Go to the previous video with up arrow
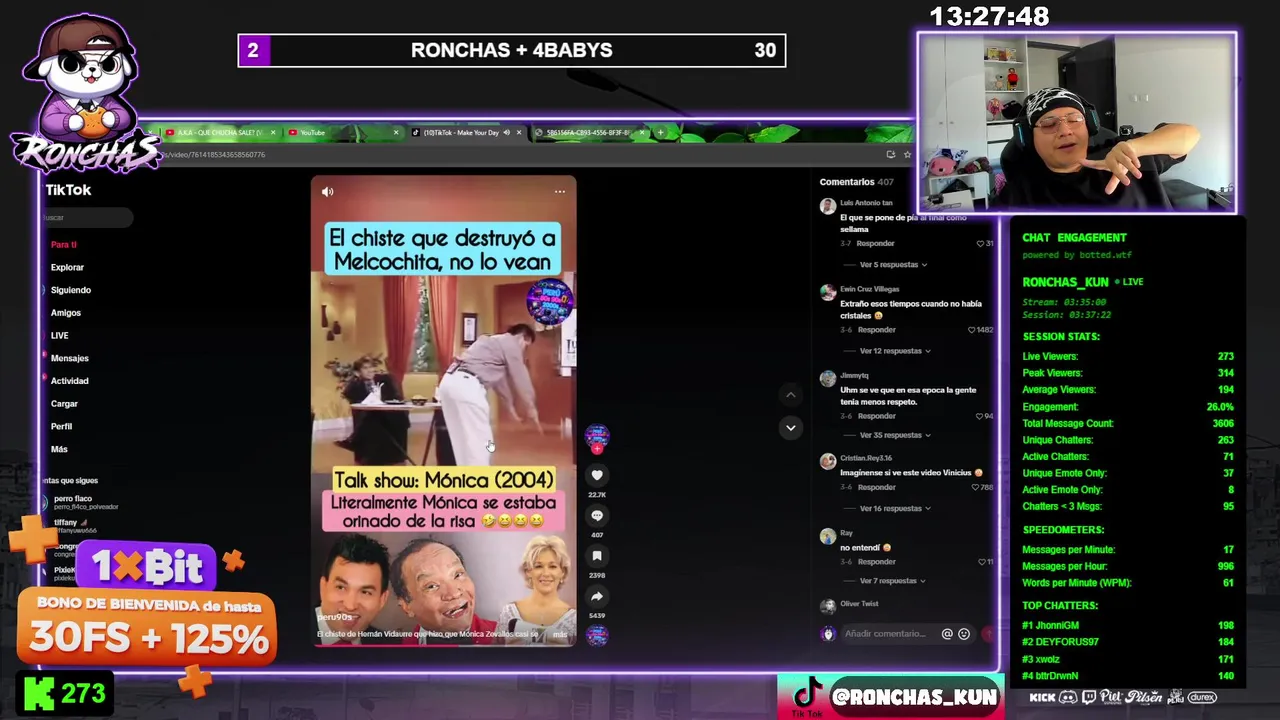The image size is (1280, 720). (x=790, y=395)
